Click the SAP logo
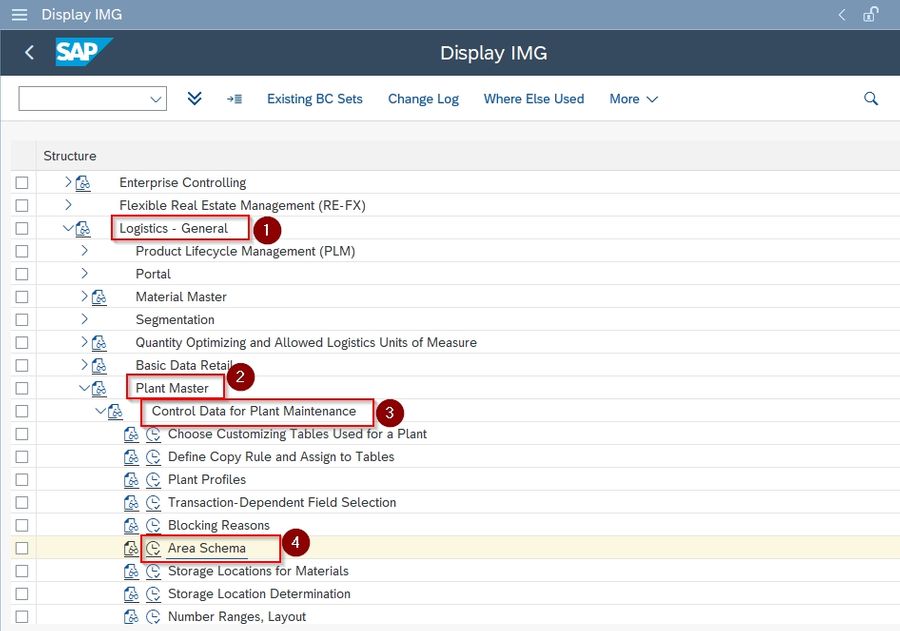The width and height of the screenshot is (900, 631). click(83, 52)
